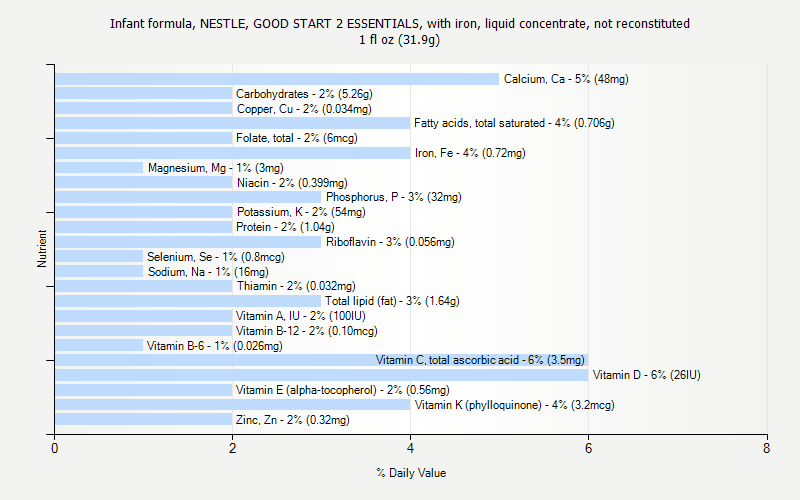Click the Calcium, Ca - 5% (48mg) label
This screenshot has width=800, height=500.
tap(566, 79)
